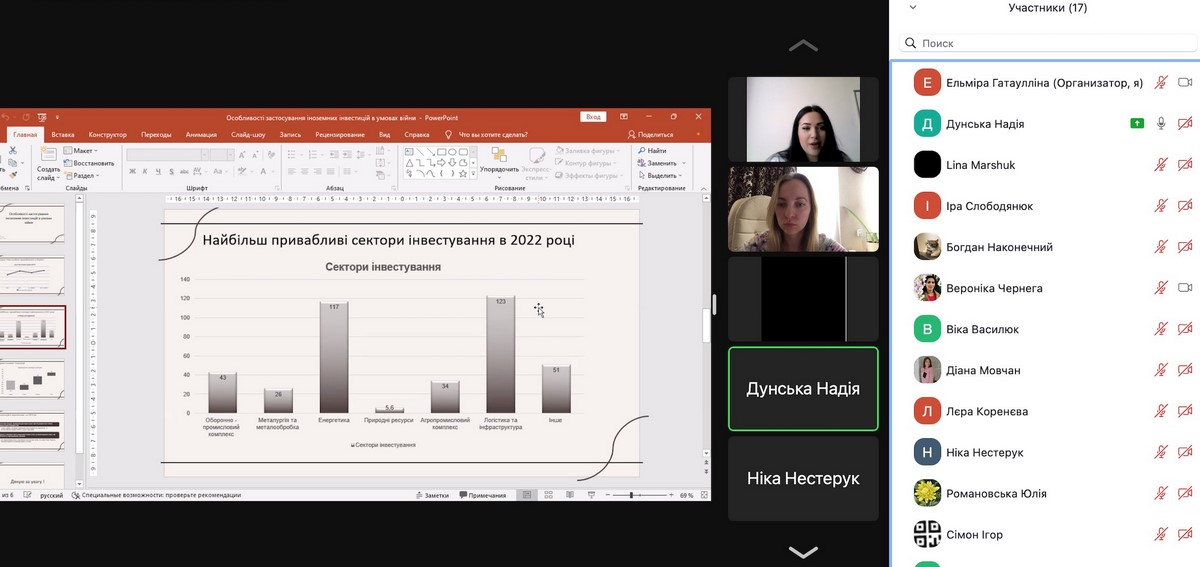This screenshot has height=567, width=1200.
Task: Click the camera icon for Вероніка Чернега
Action: tap(1187, 288)
